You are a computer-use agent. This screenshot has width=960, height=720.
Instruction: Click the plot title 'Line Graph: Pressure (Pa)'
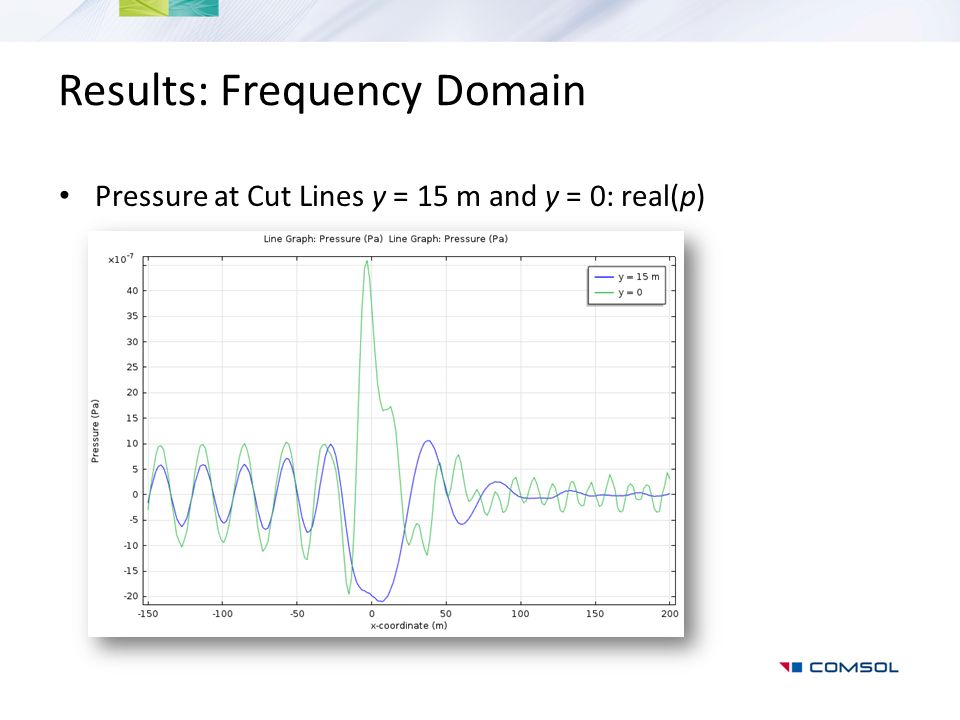[x=386, y=239]
